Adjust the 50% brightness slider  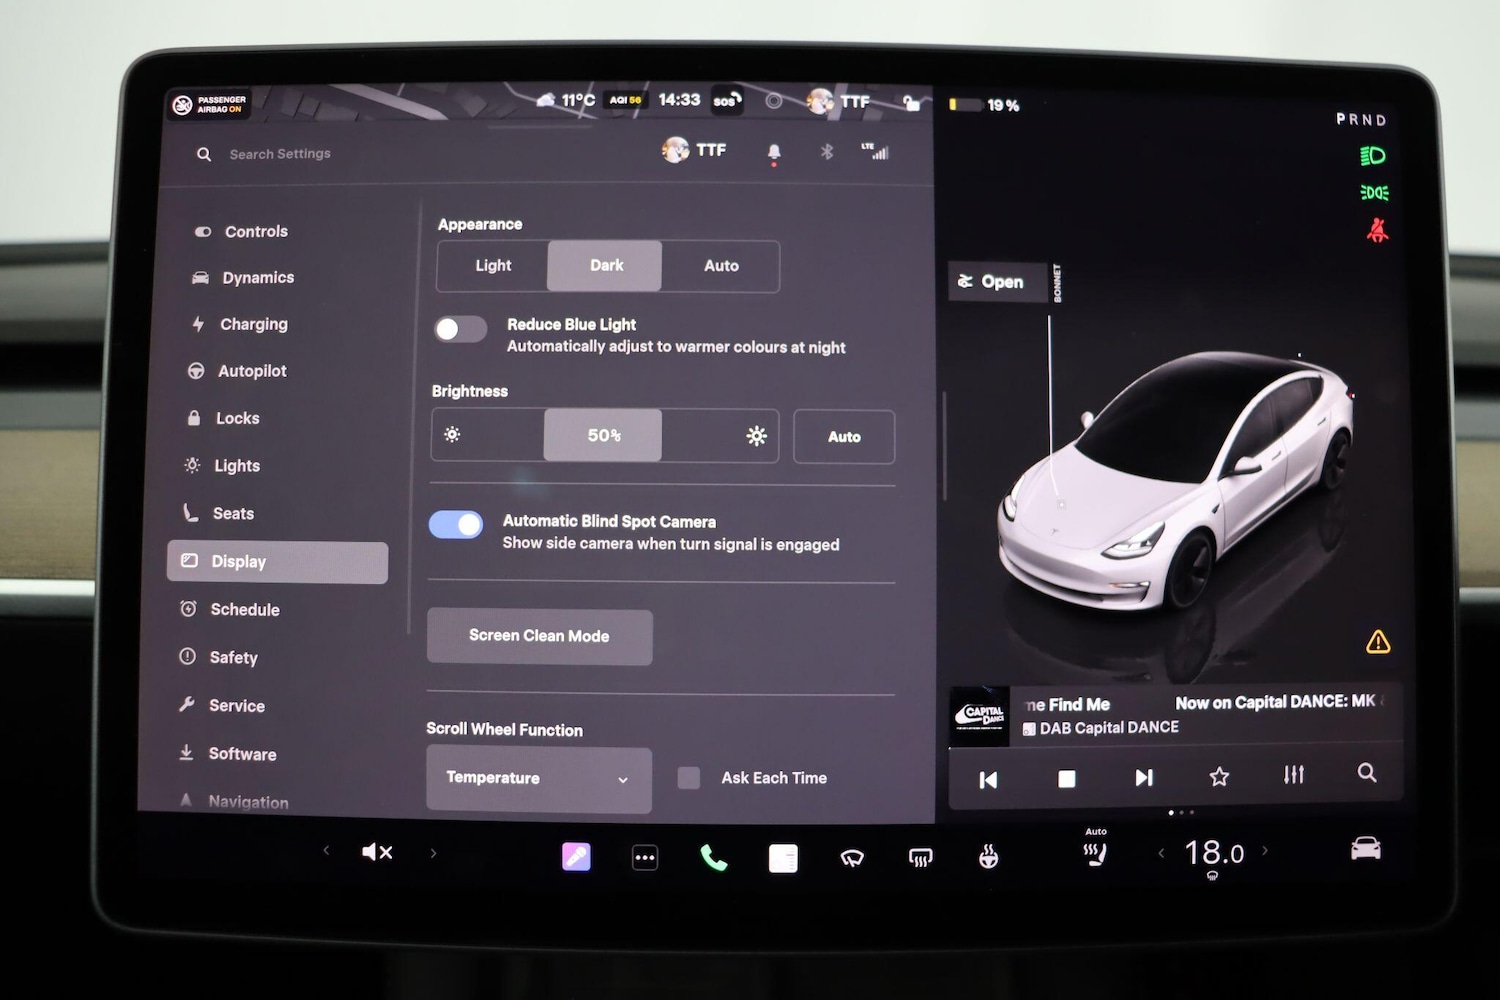tap(602, 435)
